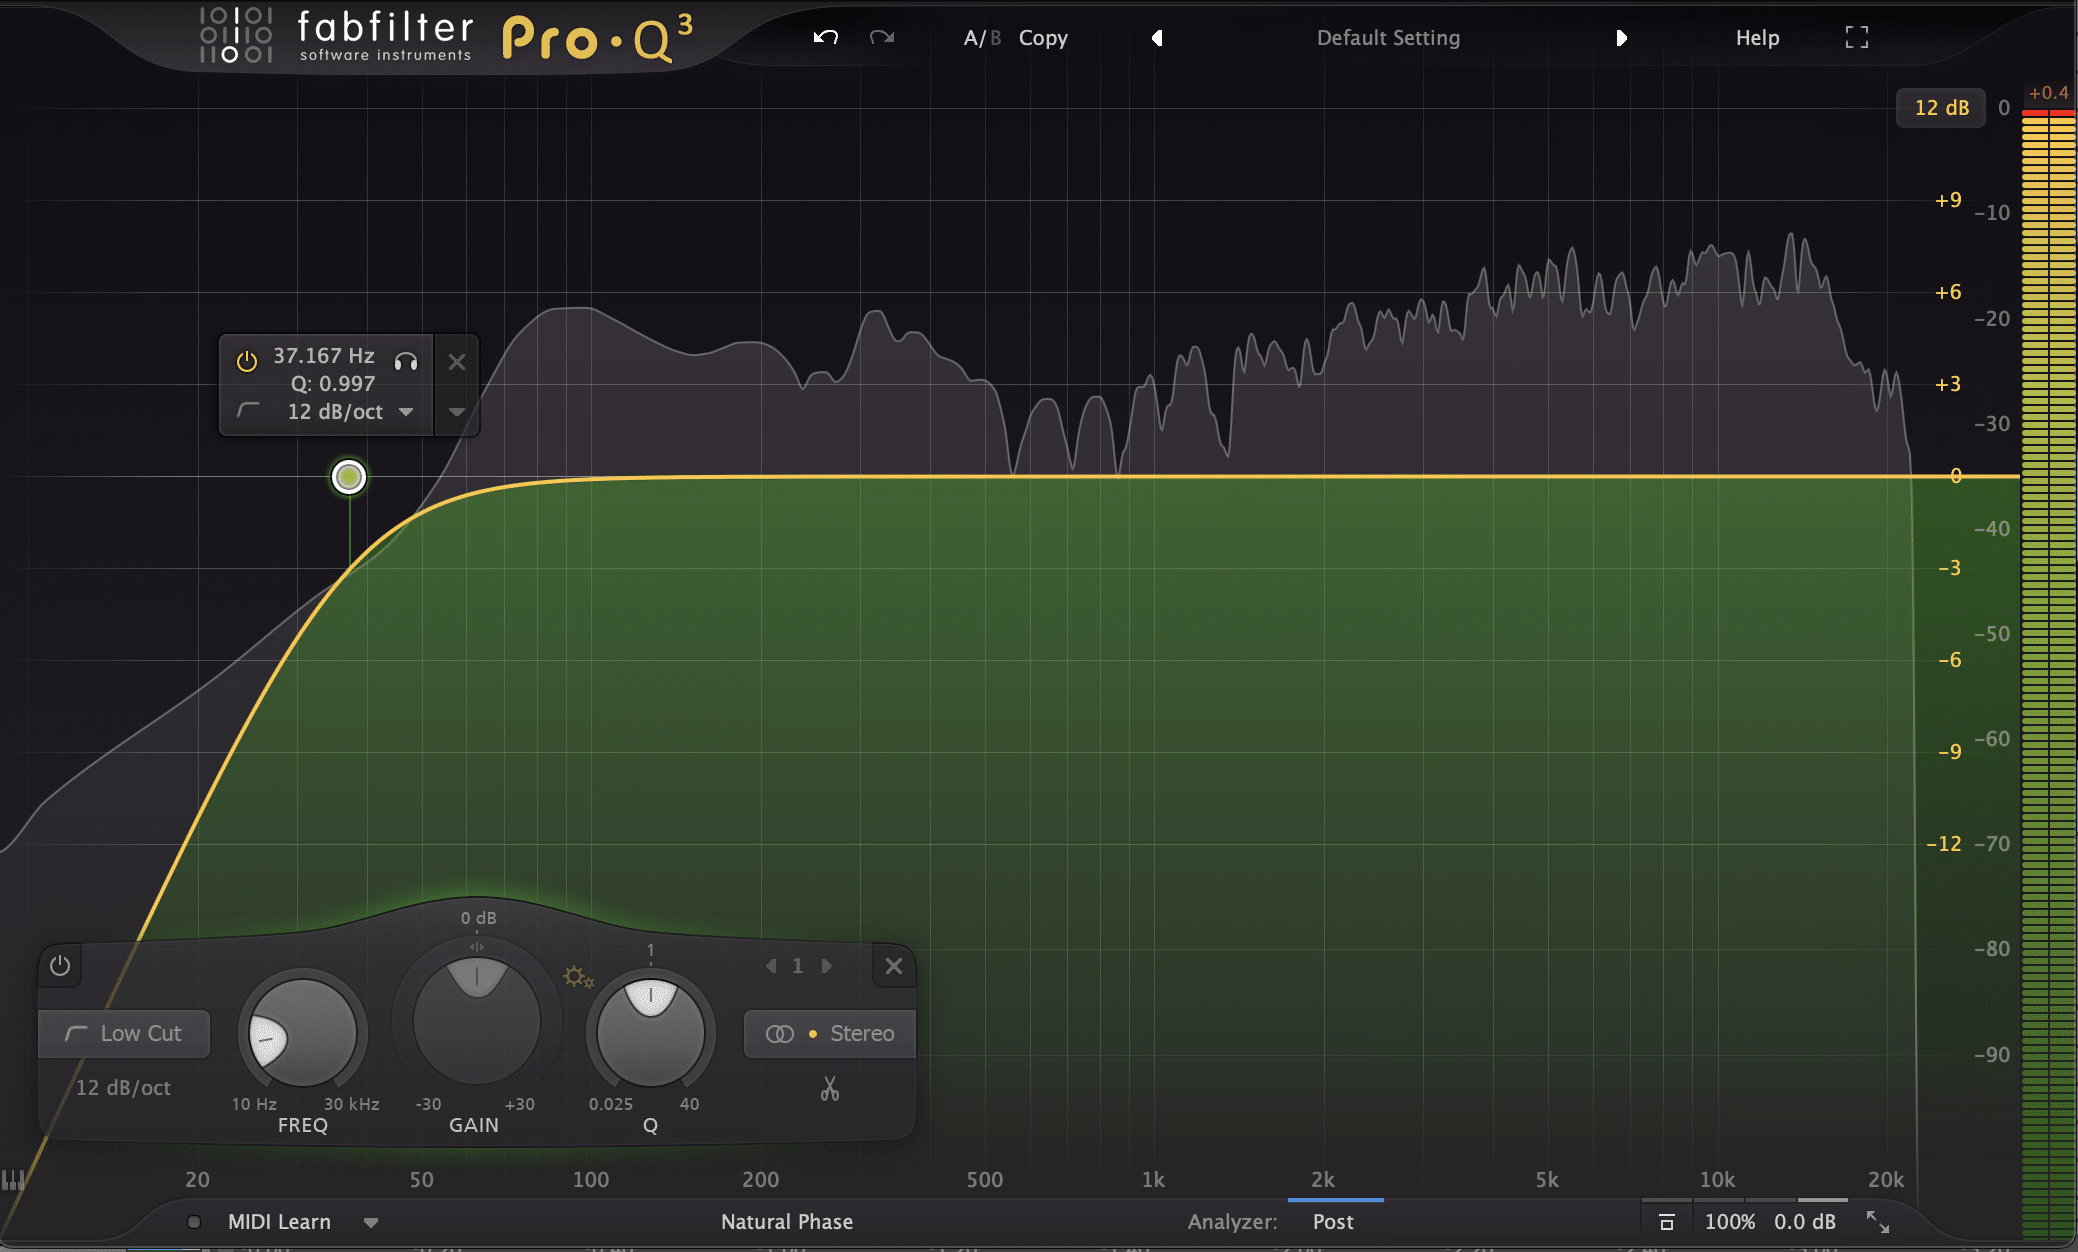This screenshot has width=2078, height=1252.
Task: Click the Q knob
Action: (x=651, y=1033)
